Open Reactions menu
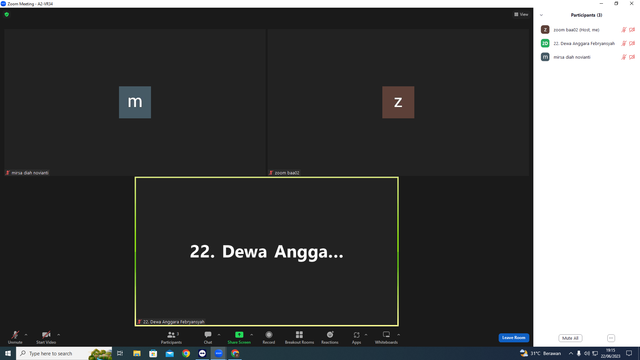The image size is (640, 360). click(x=330, y=337)
